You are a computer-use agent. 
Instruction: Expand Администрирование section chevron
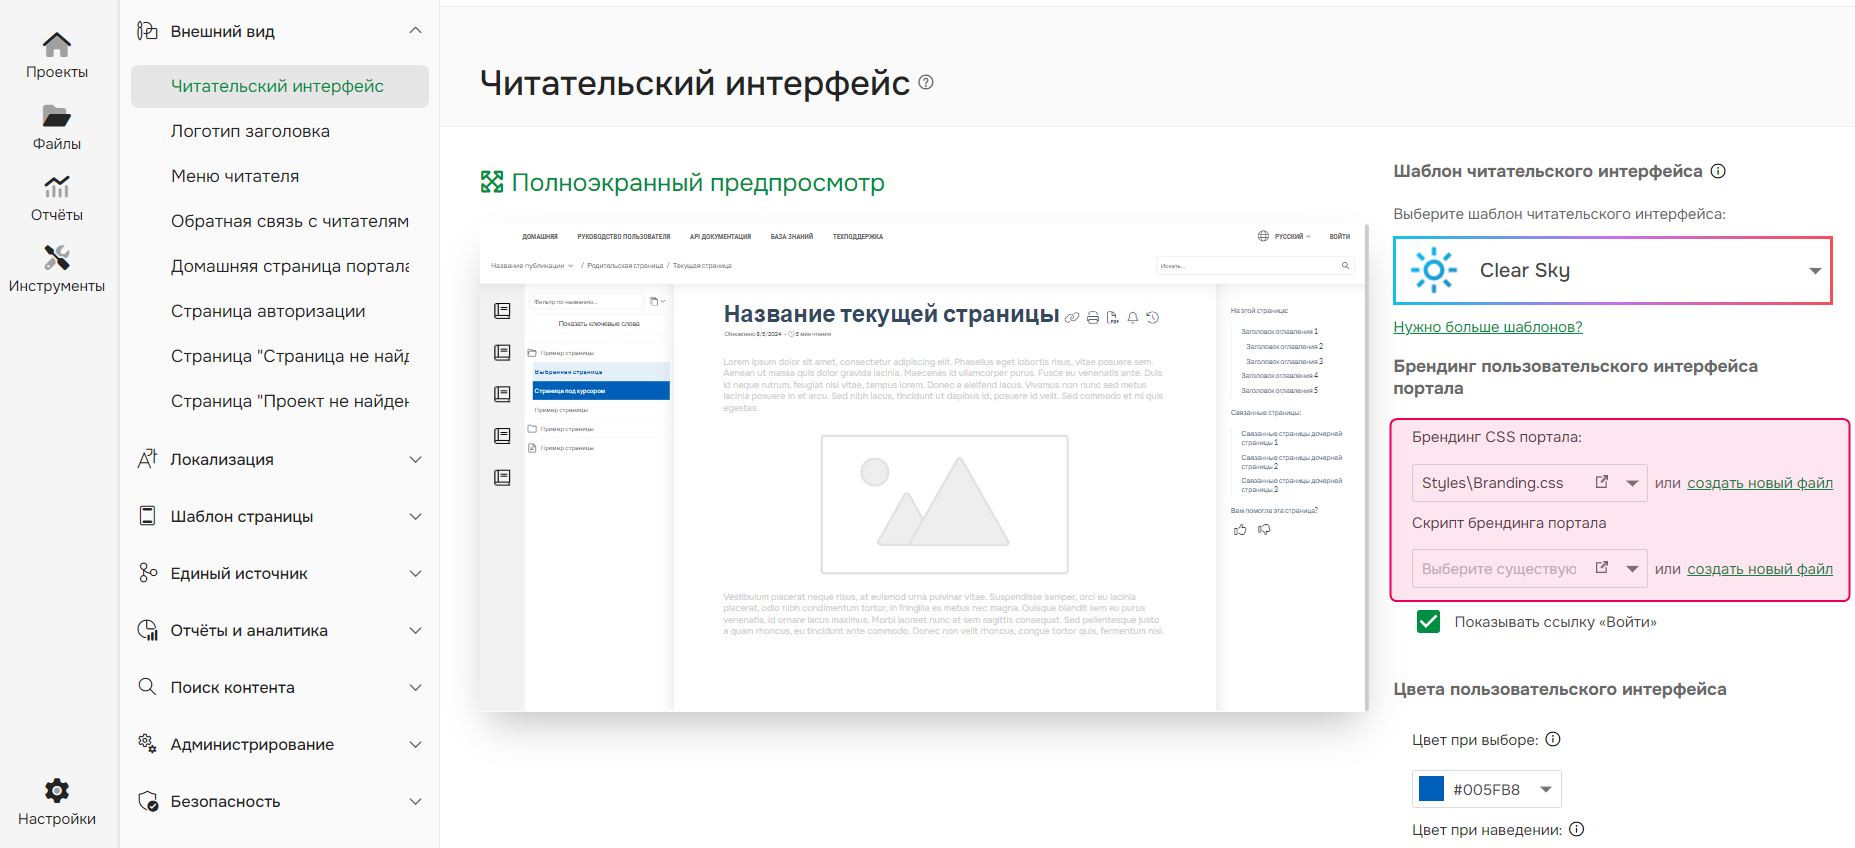click(x=416, y=744)
